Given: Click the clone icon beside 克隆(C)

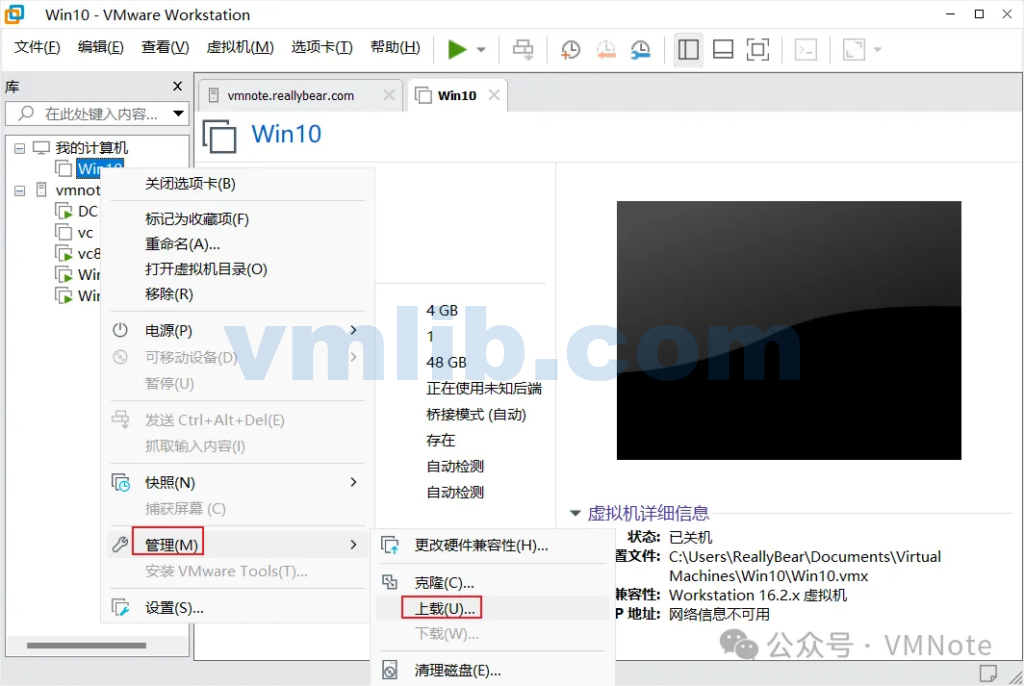Looking at the screenshot, I should pyautogui.click(x=390, y=582).
